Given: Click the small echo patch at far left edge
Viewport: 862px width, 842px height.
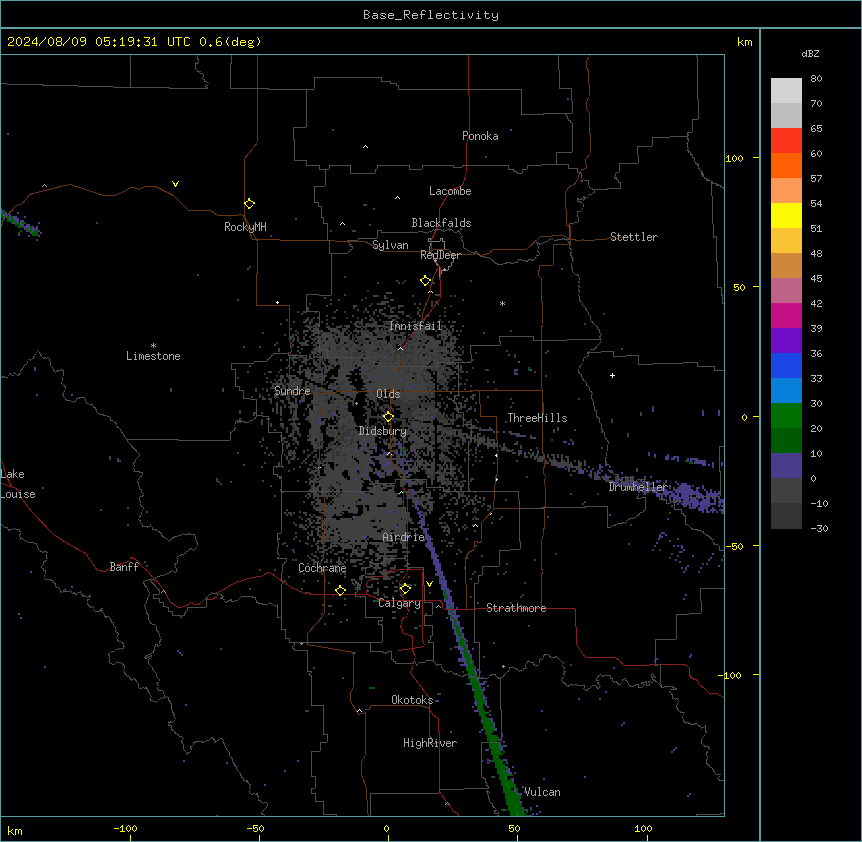Looking at the screenshot, I should (19, 223).
